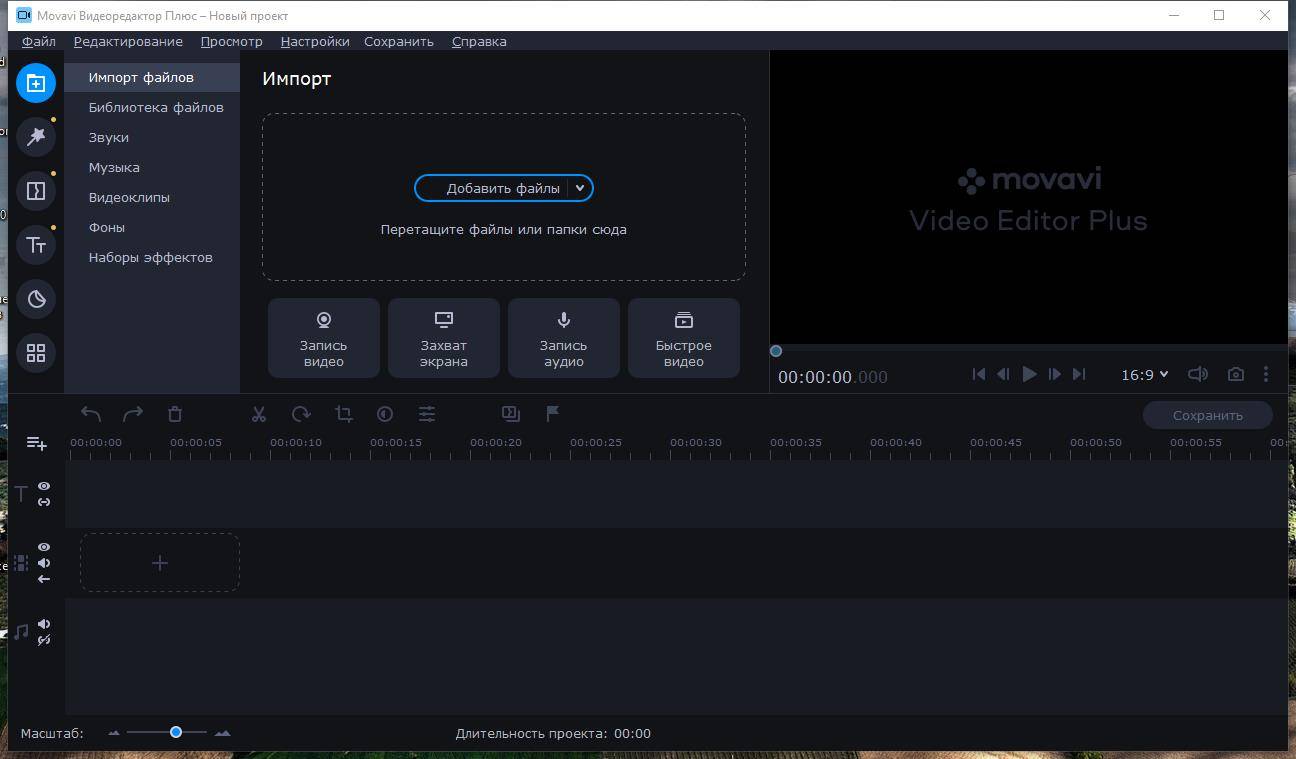Toggle audio track link icon
This screenshot has width=1296, height=759.
tap(44, 640)
